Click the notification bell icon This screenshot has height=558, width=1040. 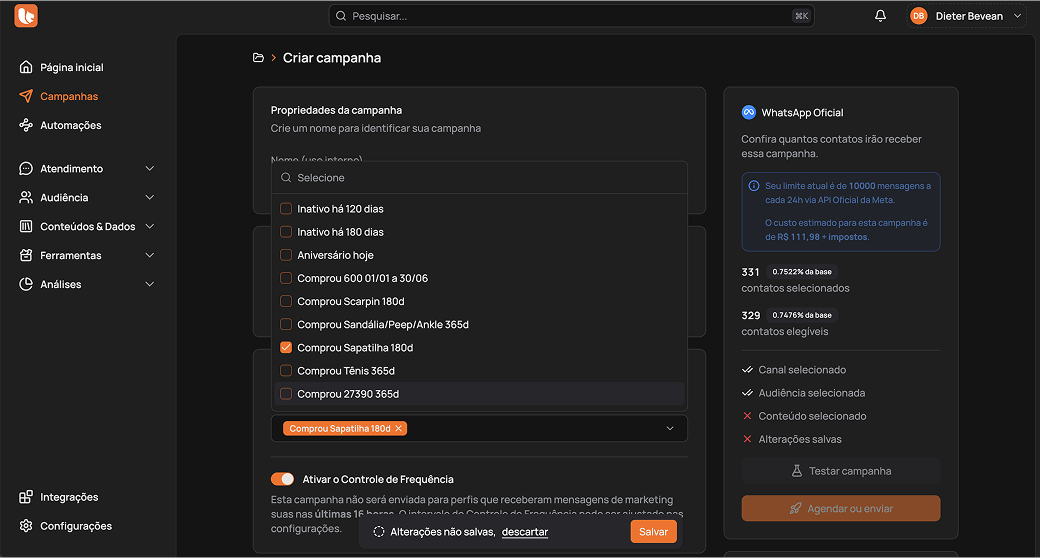pyautogui.click(x=880, y=16)
